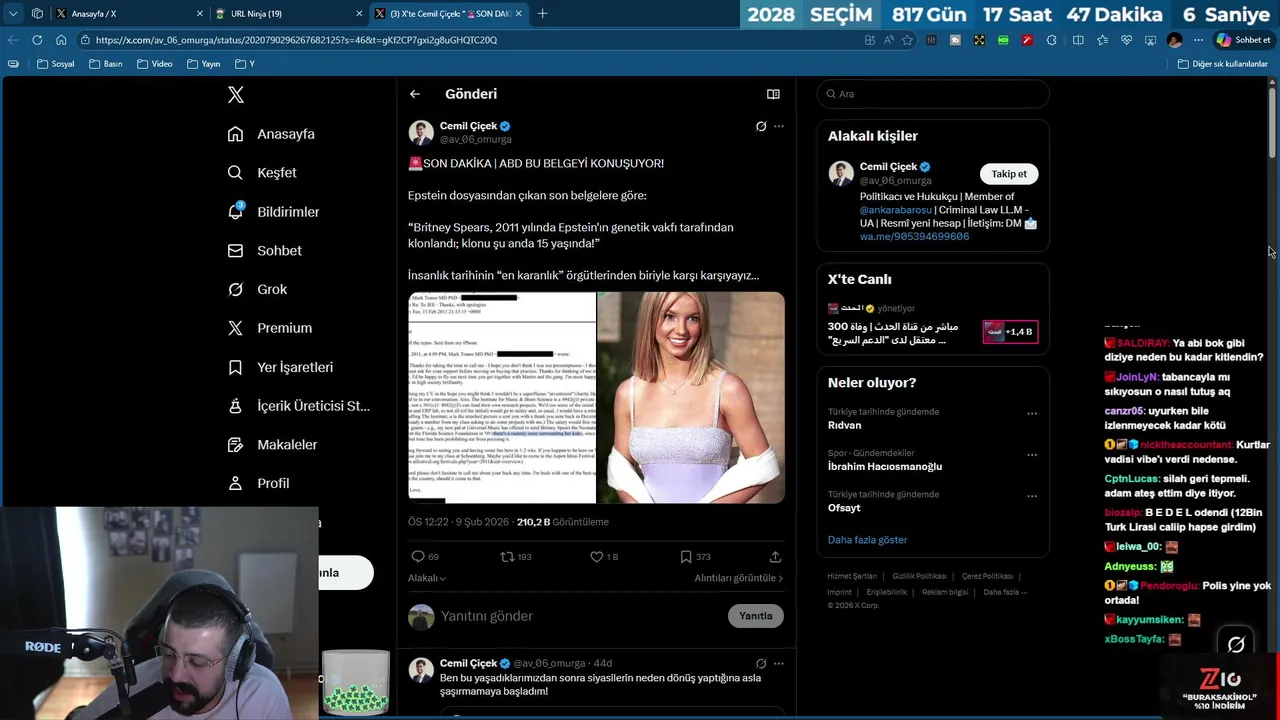
Task: Open Yer İşaretleri in sidebar
Action: click(x=280, y=367)
